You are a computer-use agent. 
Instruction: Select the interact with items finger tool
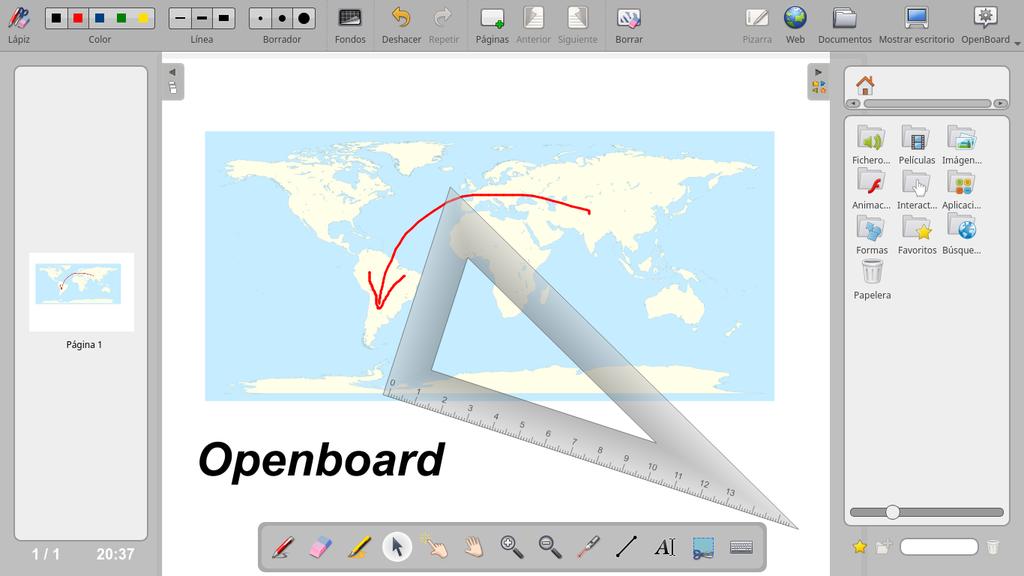click(435, 547)
